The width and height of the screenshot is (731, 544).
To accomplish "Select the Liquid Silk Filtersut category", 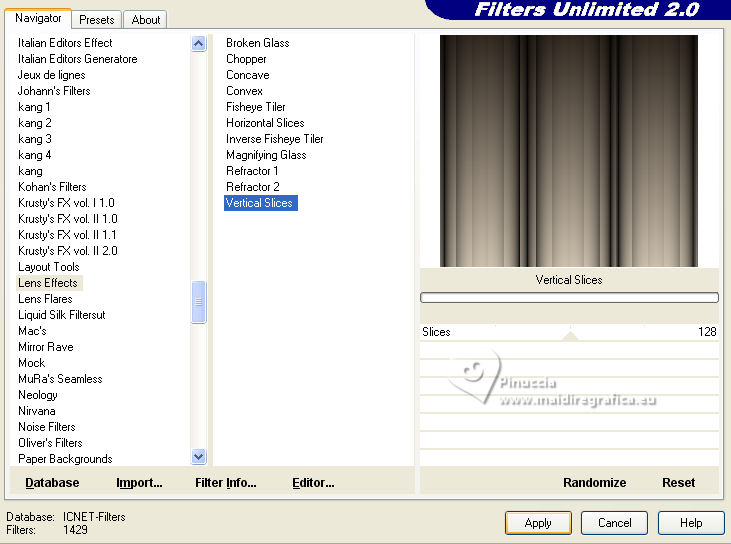I will tap(62, 315).
